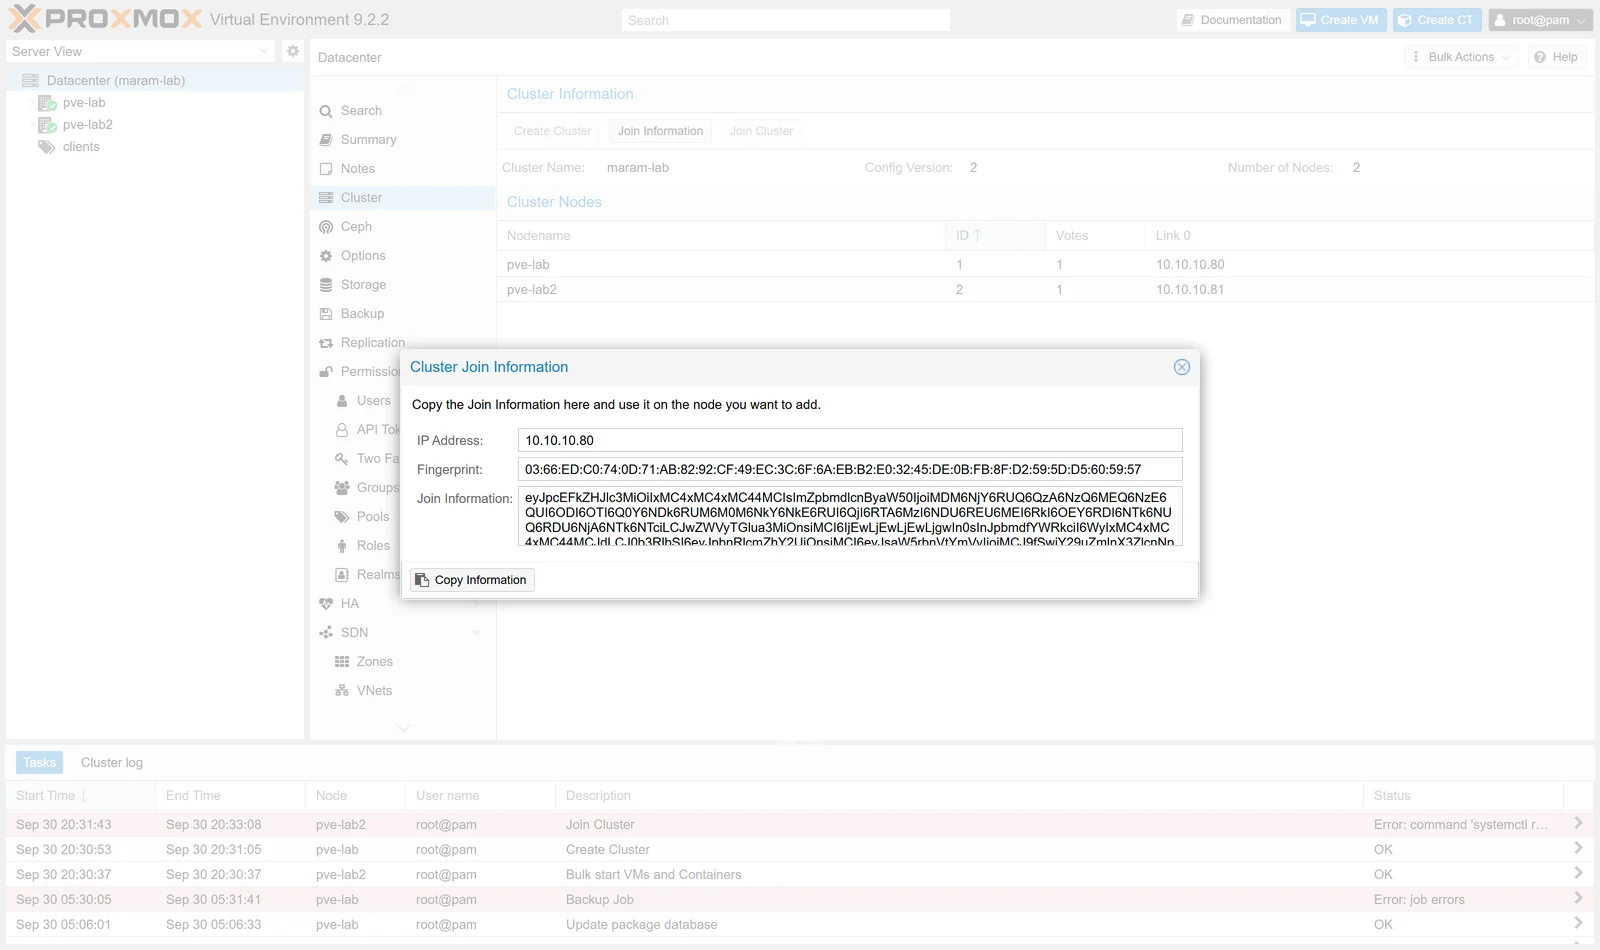Click the VNets icon

pyautogui.click(x=342, y=691)
